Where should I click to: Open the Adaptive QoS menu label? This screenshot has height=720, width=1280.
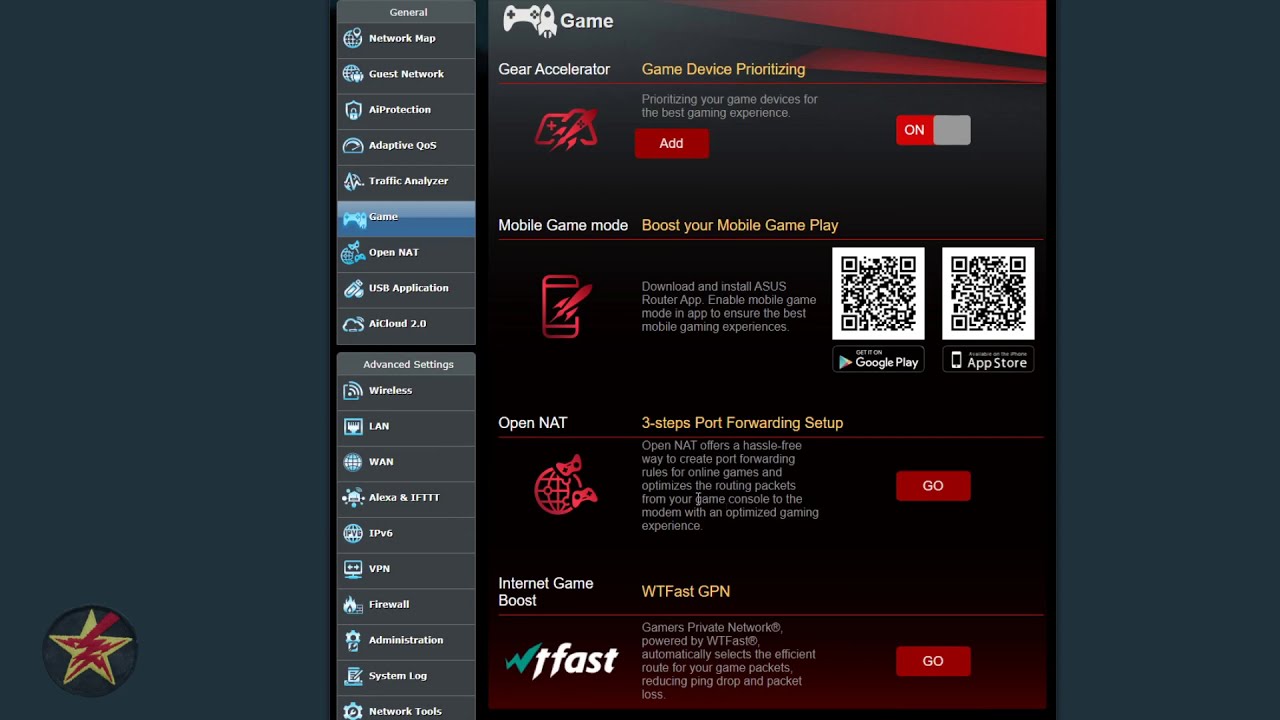(x=402, y=145)
